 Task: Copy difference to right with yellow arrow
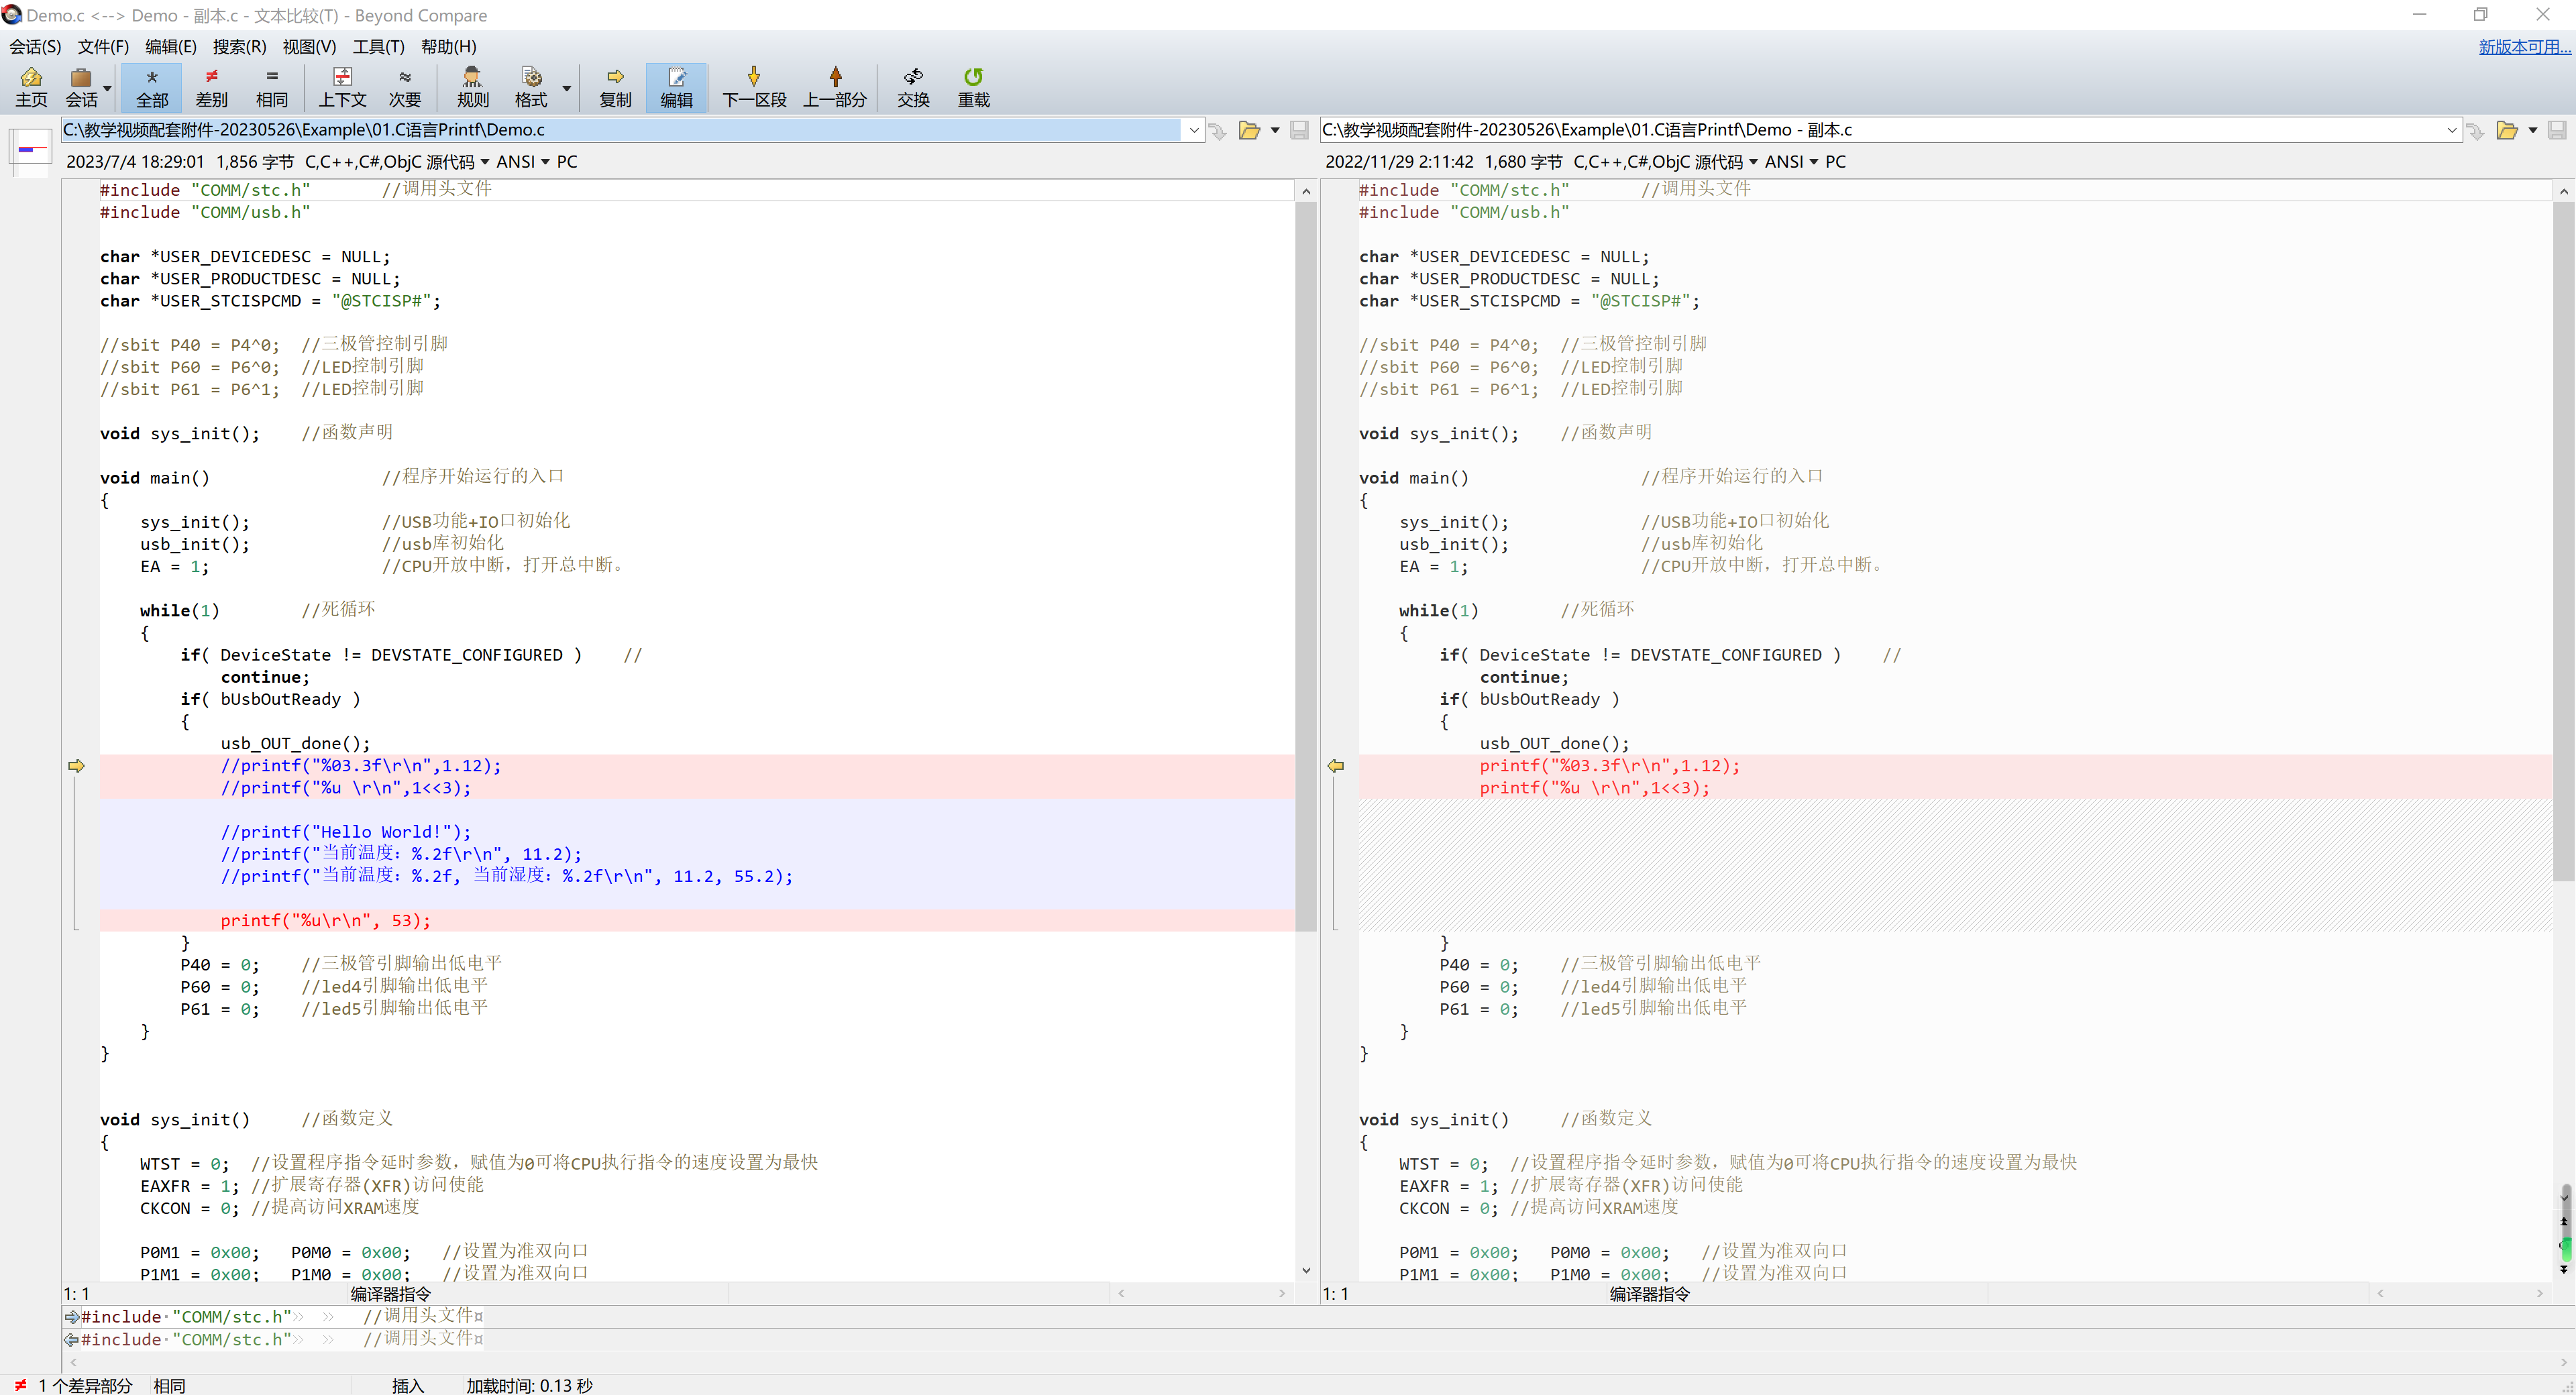[x=76, y=766]
